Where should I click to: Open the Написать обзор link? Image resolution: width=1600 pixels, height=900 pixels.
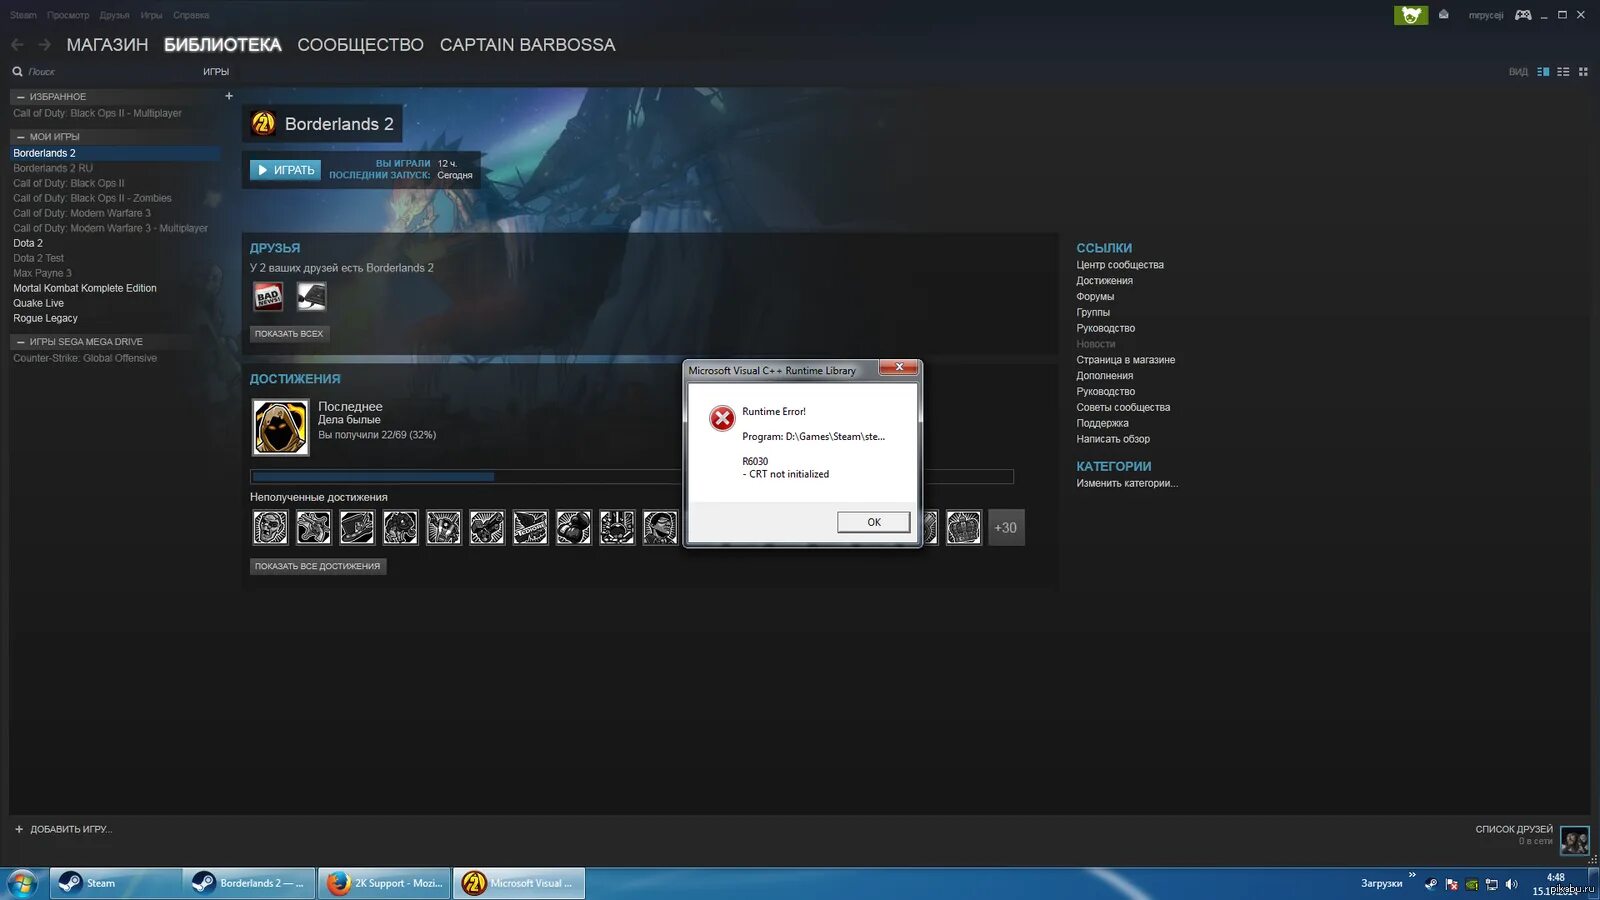(x=1113, y=439)
